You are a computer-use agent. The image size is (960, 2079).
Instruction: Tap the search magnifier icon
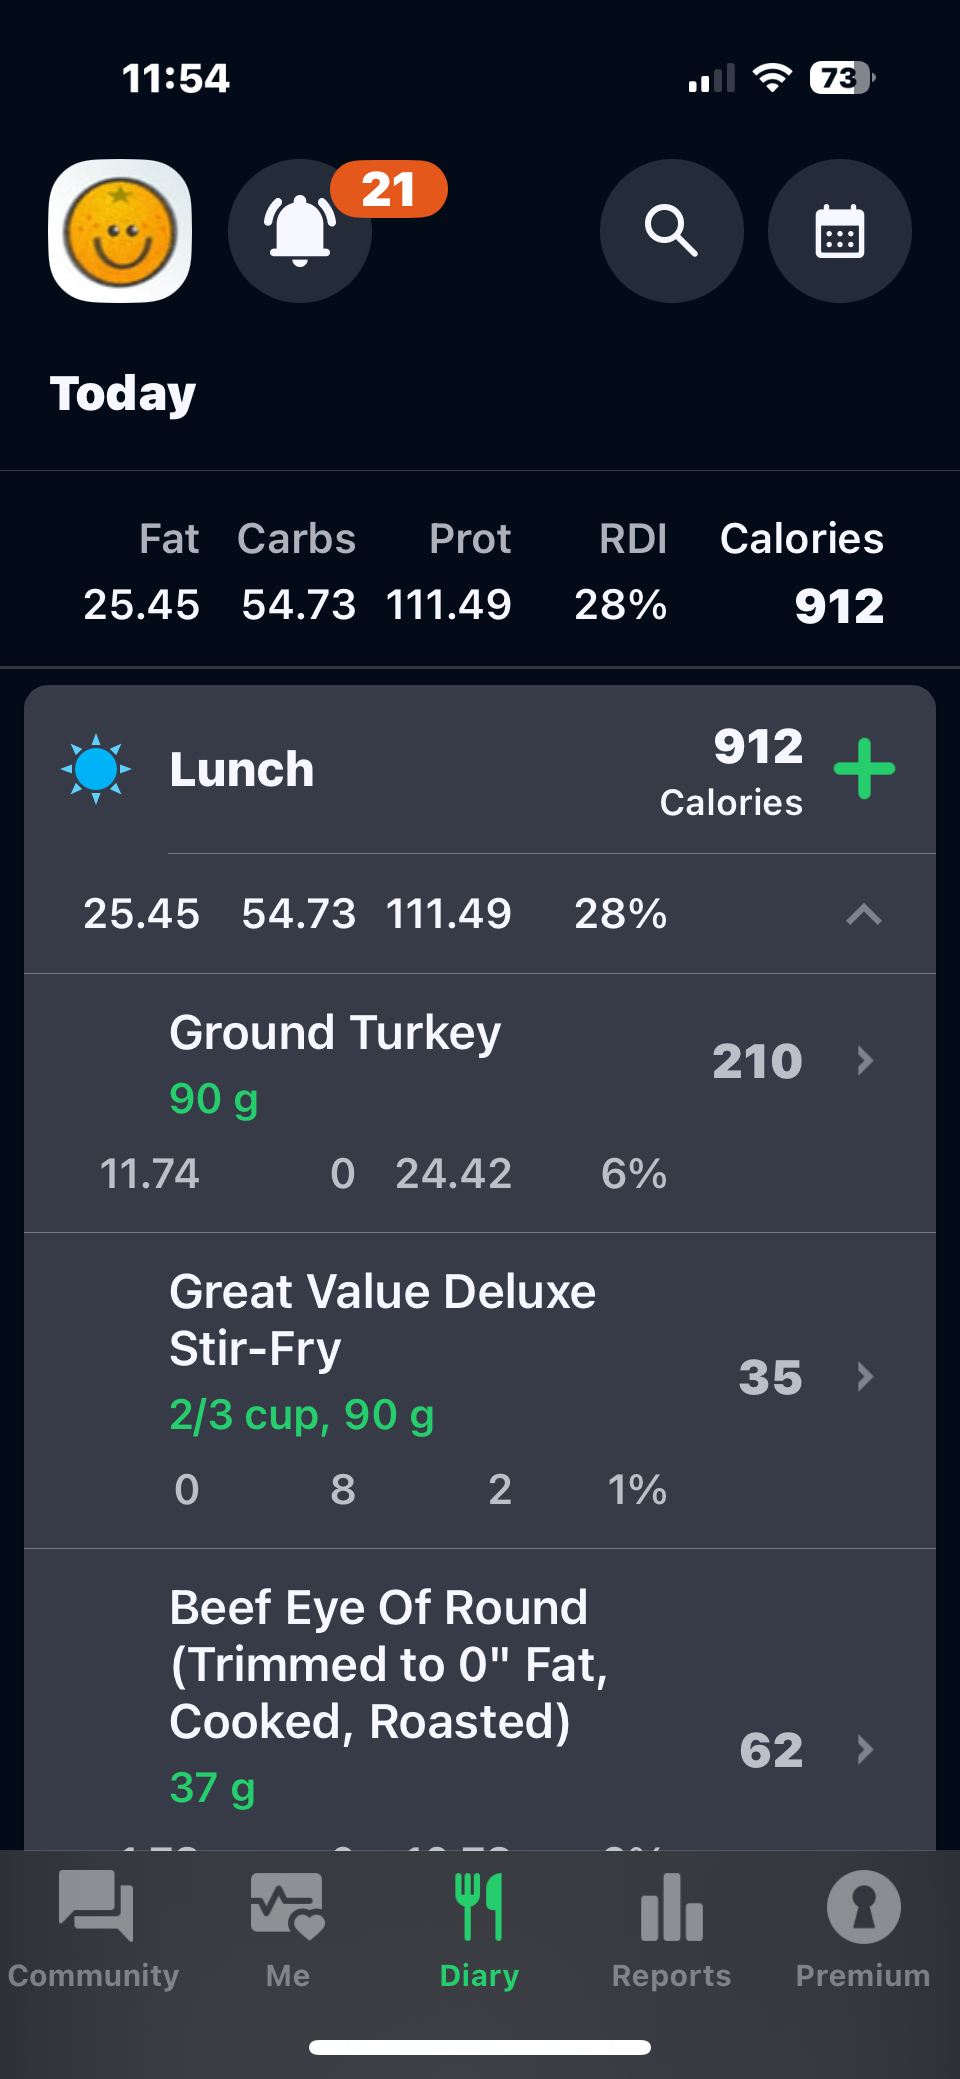point(671,231)
